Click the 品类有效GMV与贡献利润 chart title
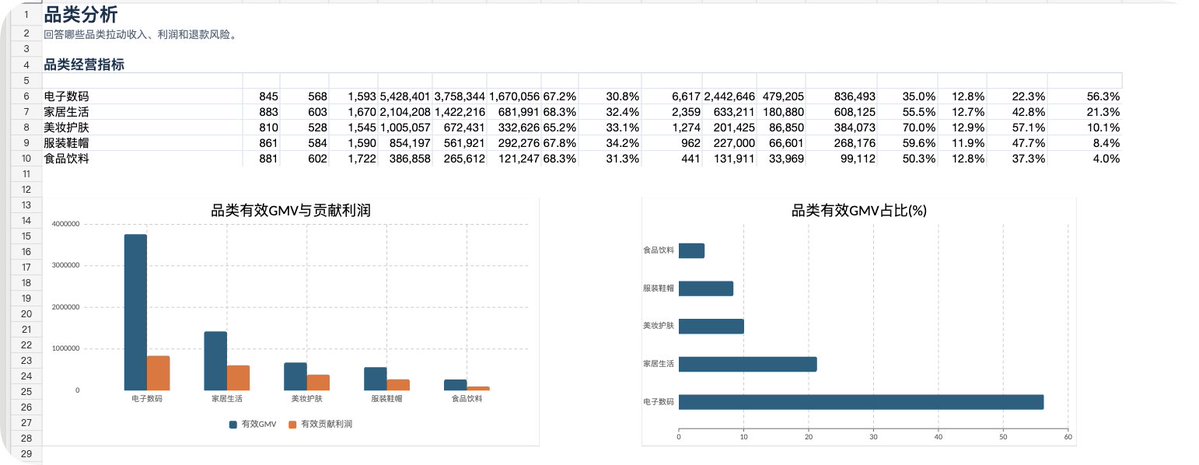1199x465 pixels. 291,211
